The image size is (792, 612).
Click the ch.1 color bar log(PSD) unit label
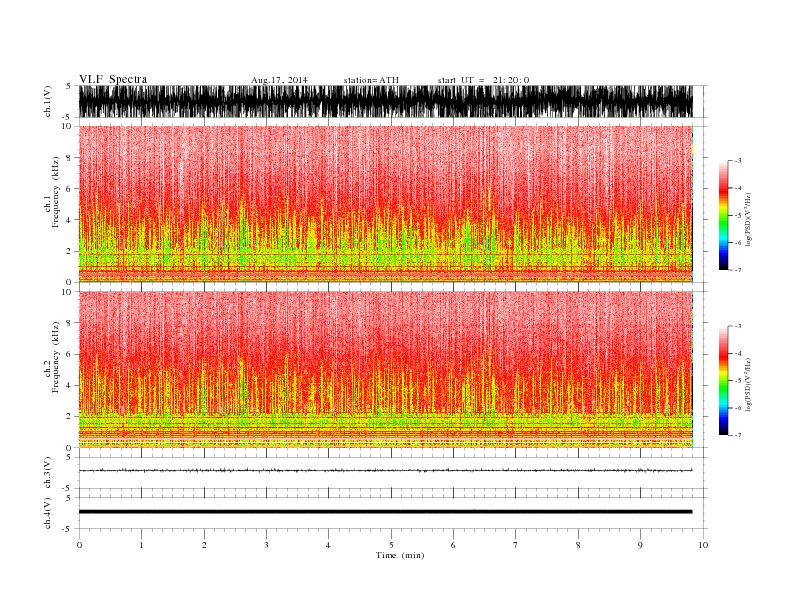(x=749, y=218)
